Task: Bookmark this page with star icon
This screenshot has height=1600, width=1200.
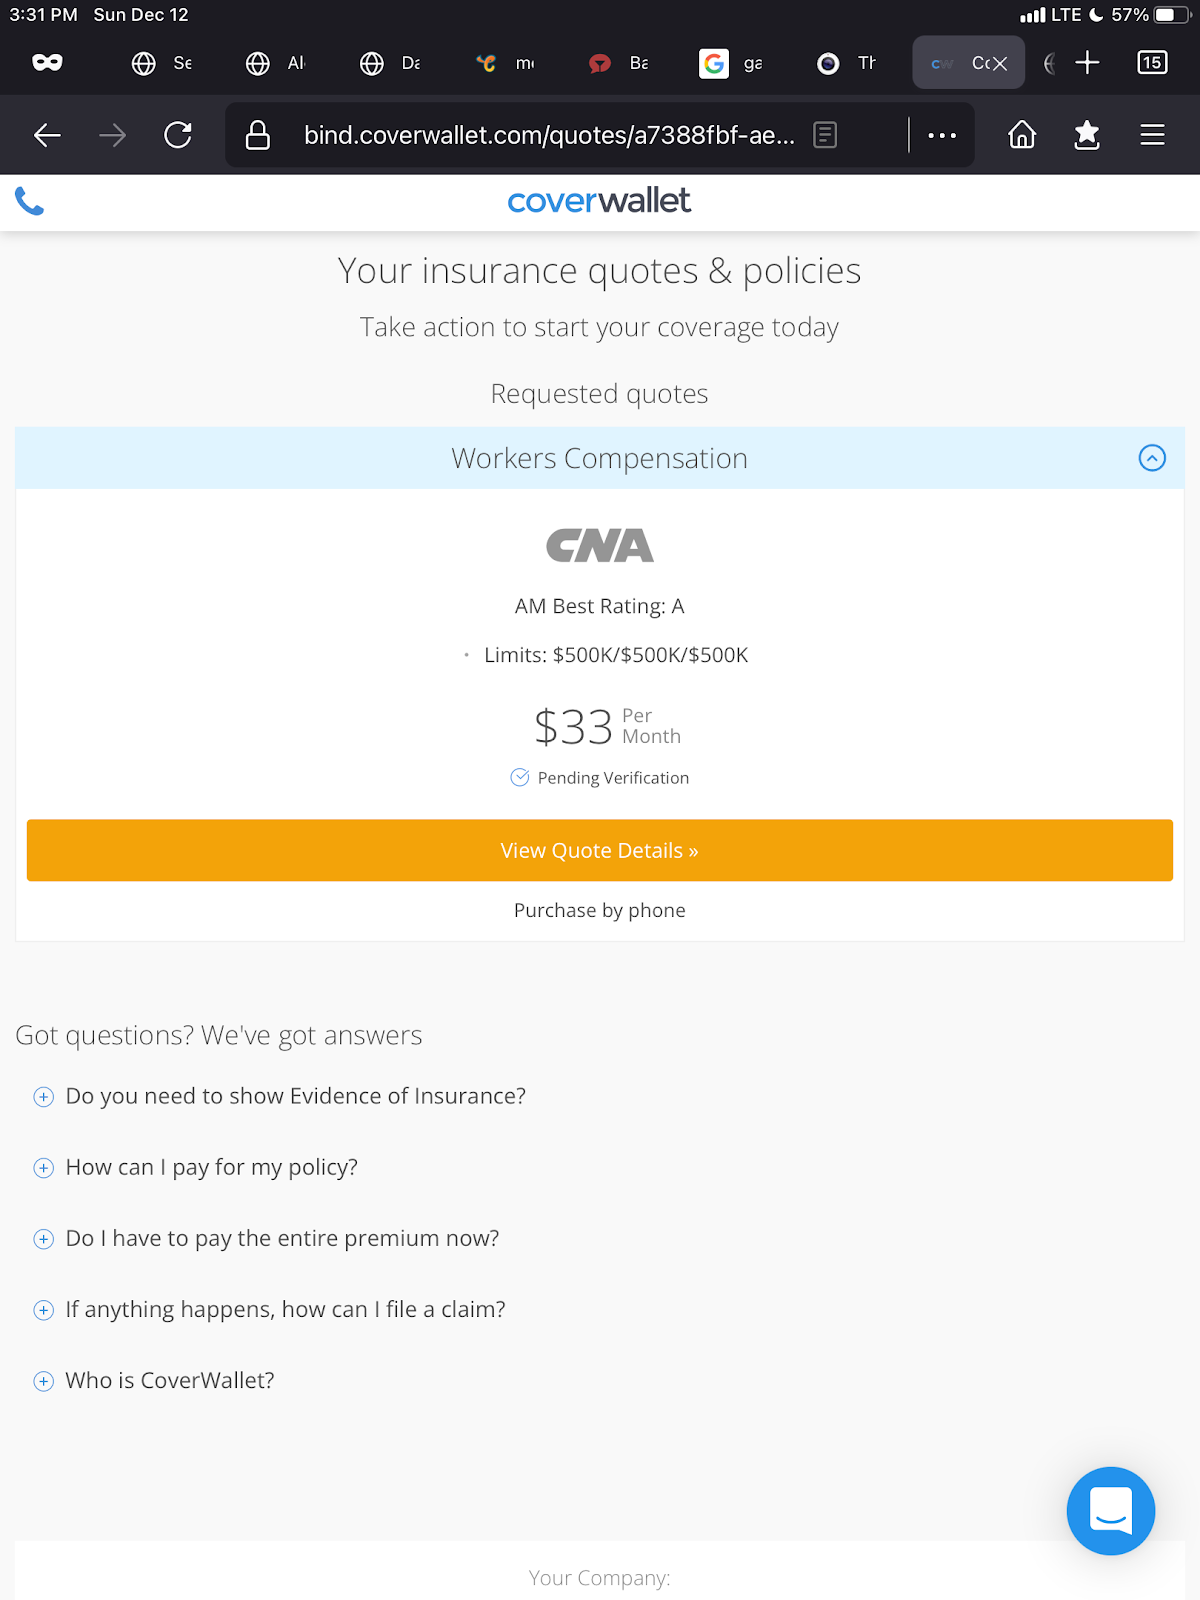Action: (1087, 135)
